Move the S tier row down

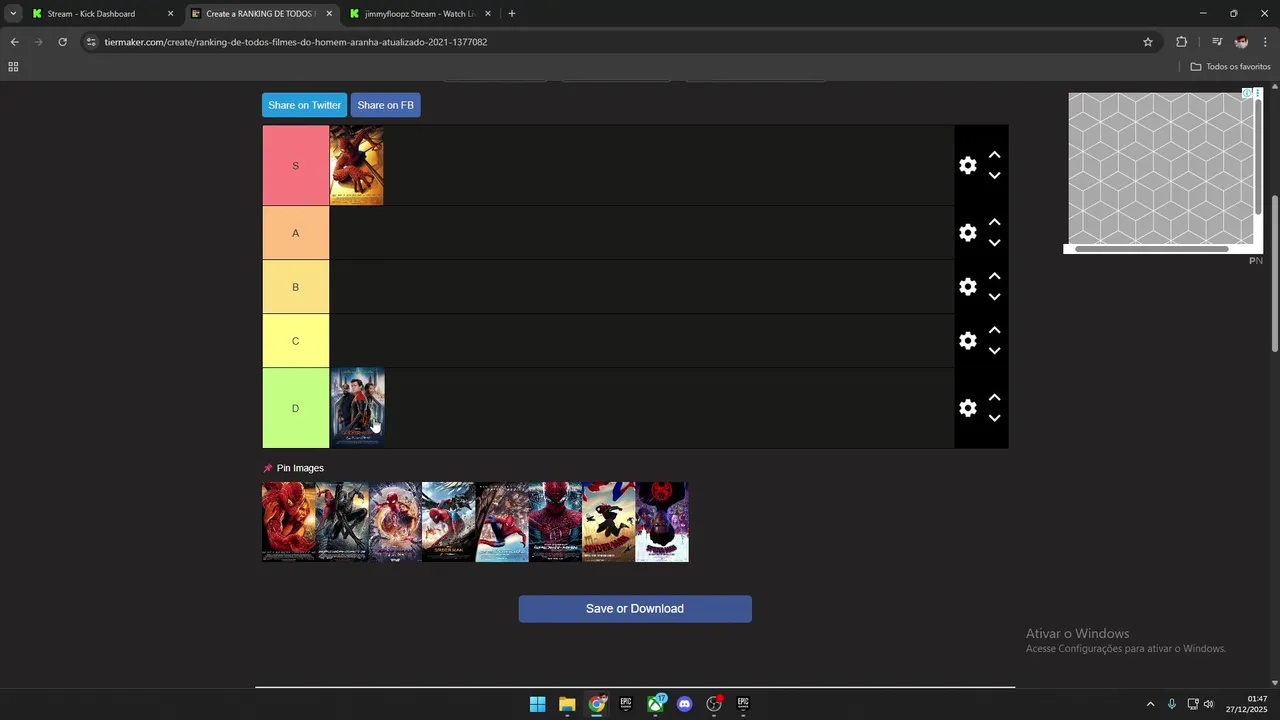point(994,176)
